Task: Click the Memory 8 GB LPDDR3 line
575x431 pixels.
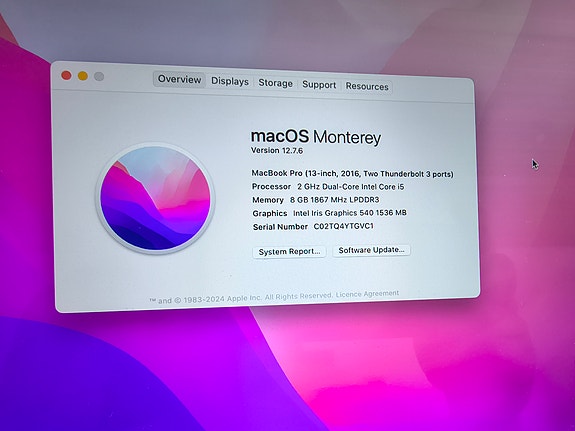Action: [316, 200]
